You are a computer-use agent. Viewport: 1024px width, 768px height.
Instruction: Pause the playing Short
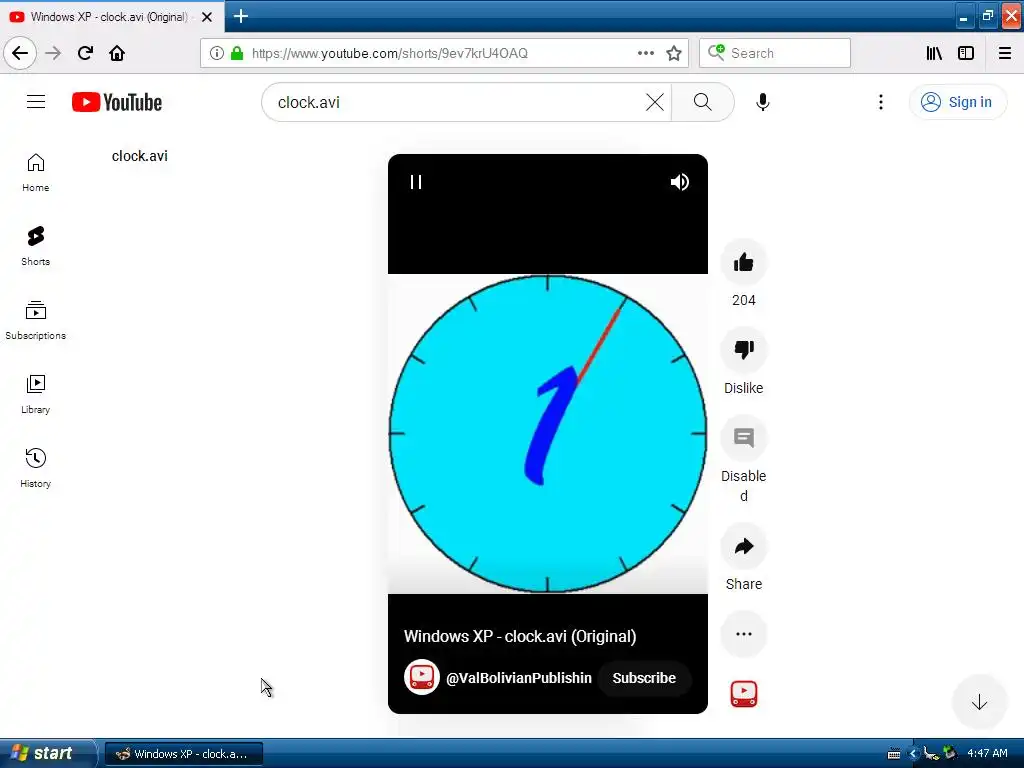[x=416, y=182]
